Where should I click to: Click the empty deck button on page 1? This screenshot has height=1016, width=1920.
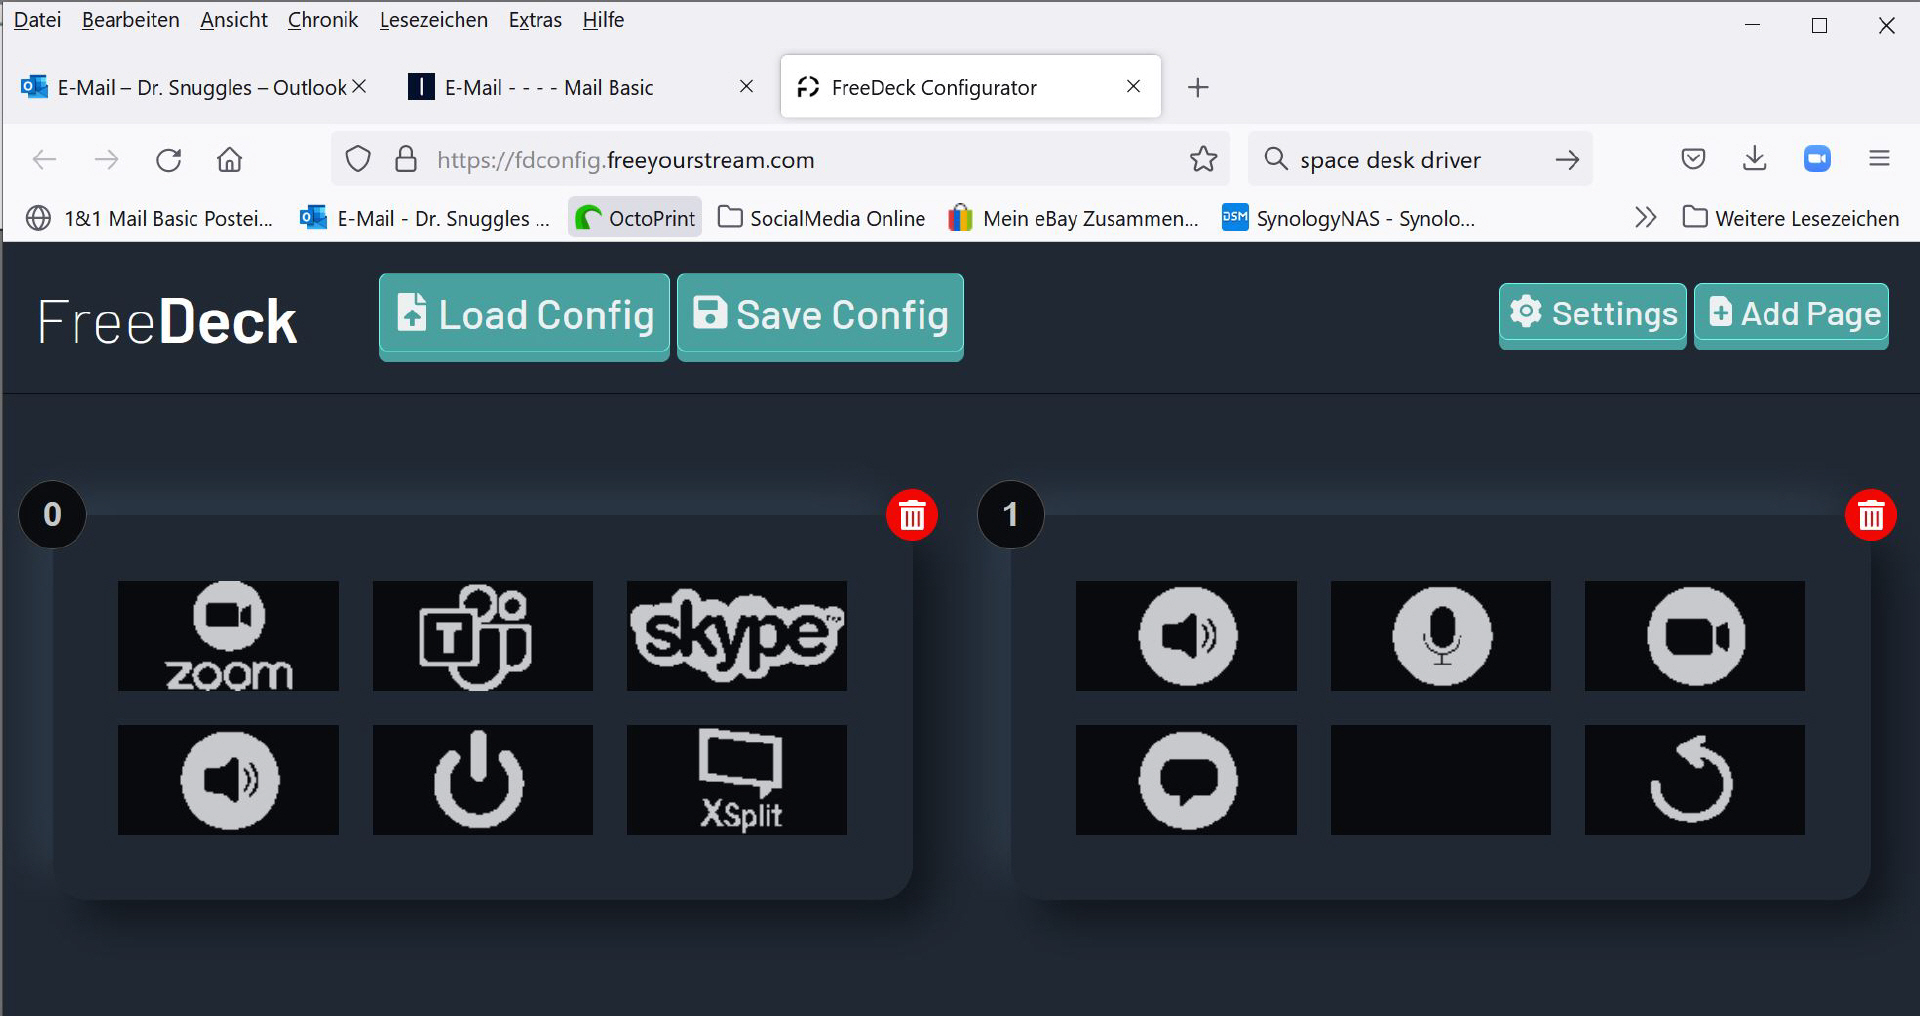[x=1440, y=780]
